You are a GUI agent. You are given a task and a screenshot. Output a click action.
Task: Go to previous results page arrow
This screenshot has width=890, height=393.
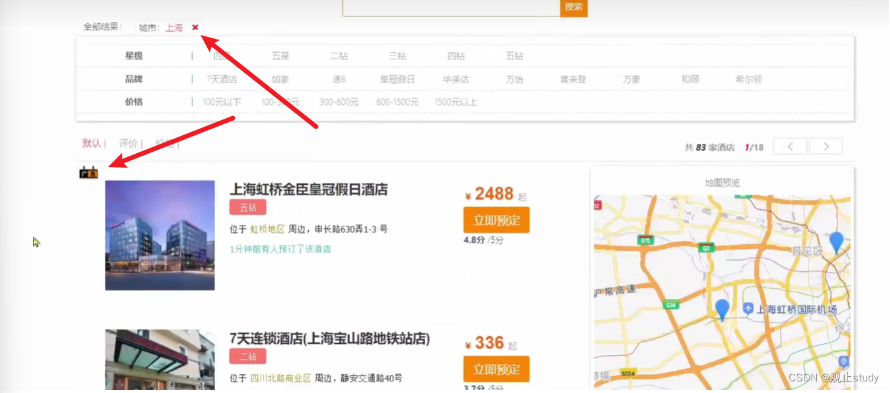pos(790,147)
